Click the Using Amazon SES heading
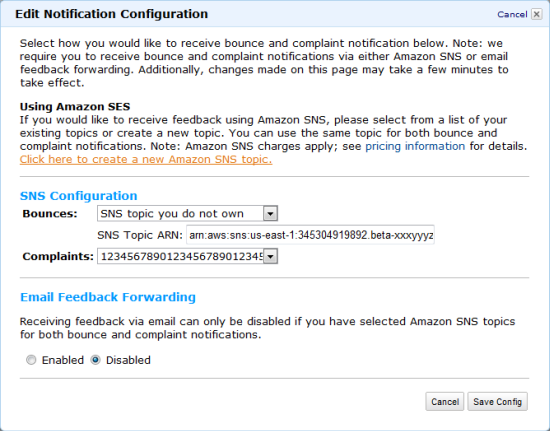Viewport: 550px width, 431px height. pos(75,107)
